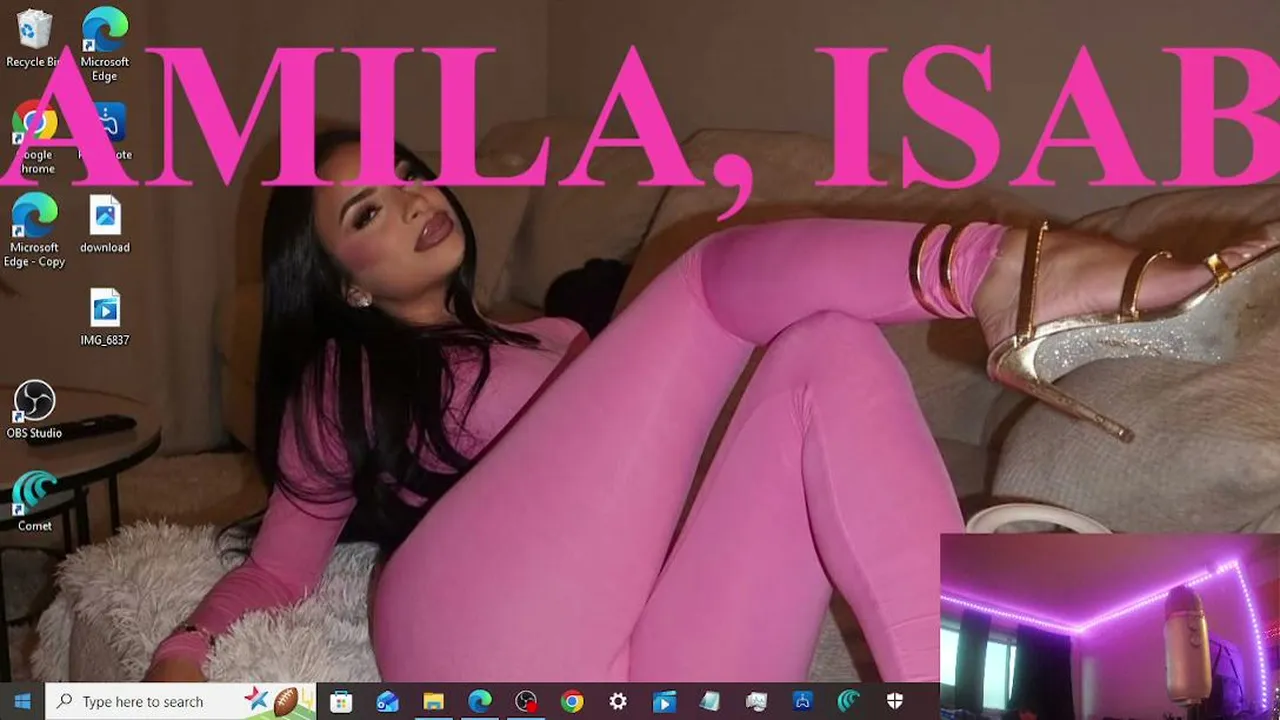Open Outlook from the taskbar
Screen dimensions: 1280x720
click(x=387, y=701)
